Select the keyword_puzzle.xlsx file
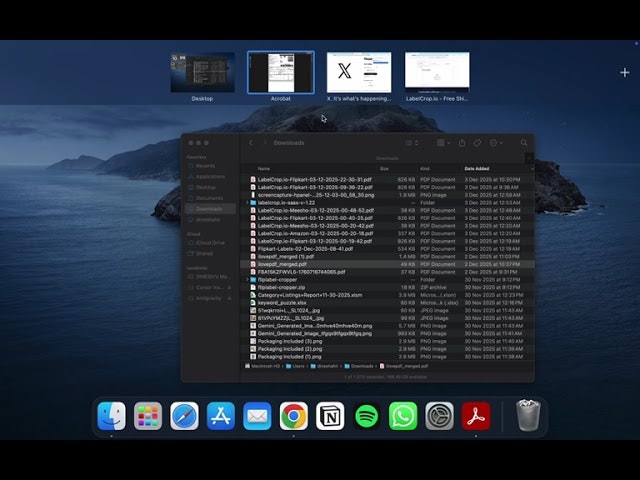 pyautogui.click(x=280, y=302)
